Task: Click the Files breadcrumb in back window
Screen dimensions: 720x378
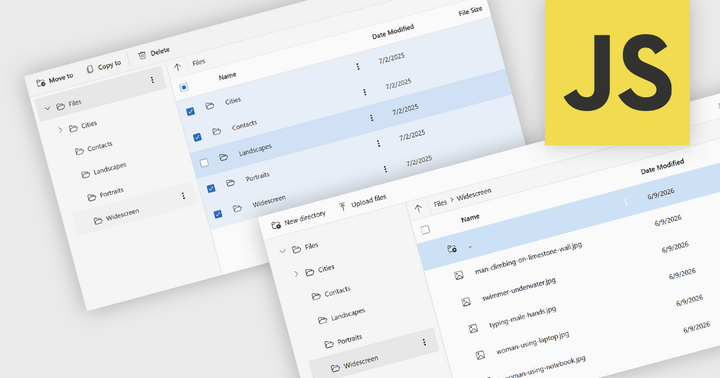Action: click(x=199, y=62)
